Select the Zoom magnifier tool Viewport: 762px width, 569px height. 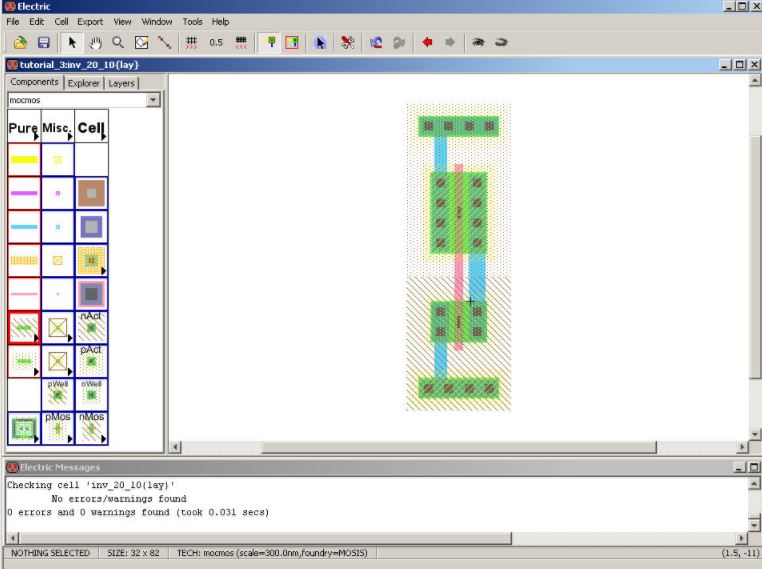coord(118,43)
